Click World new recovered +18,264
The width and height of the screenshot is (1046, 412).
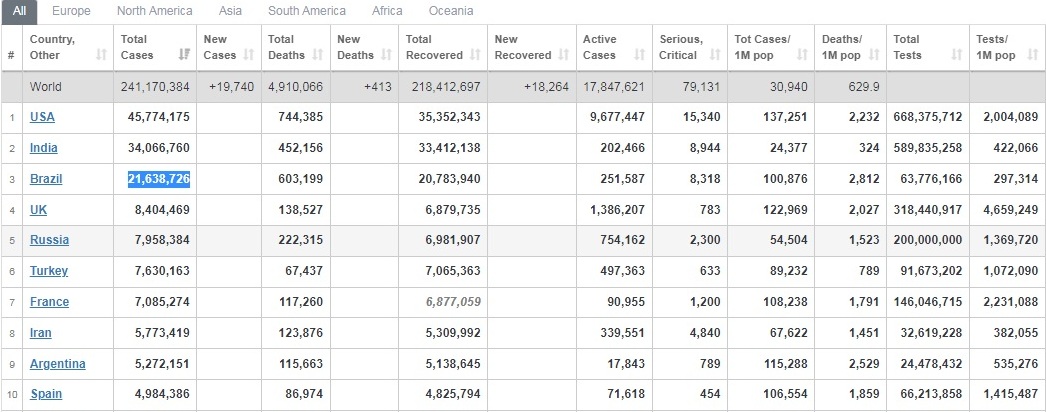click(x=546, y=87)
